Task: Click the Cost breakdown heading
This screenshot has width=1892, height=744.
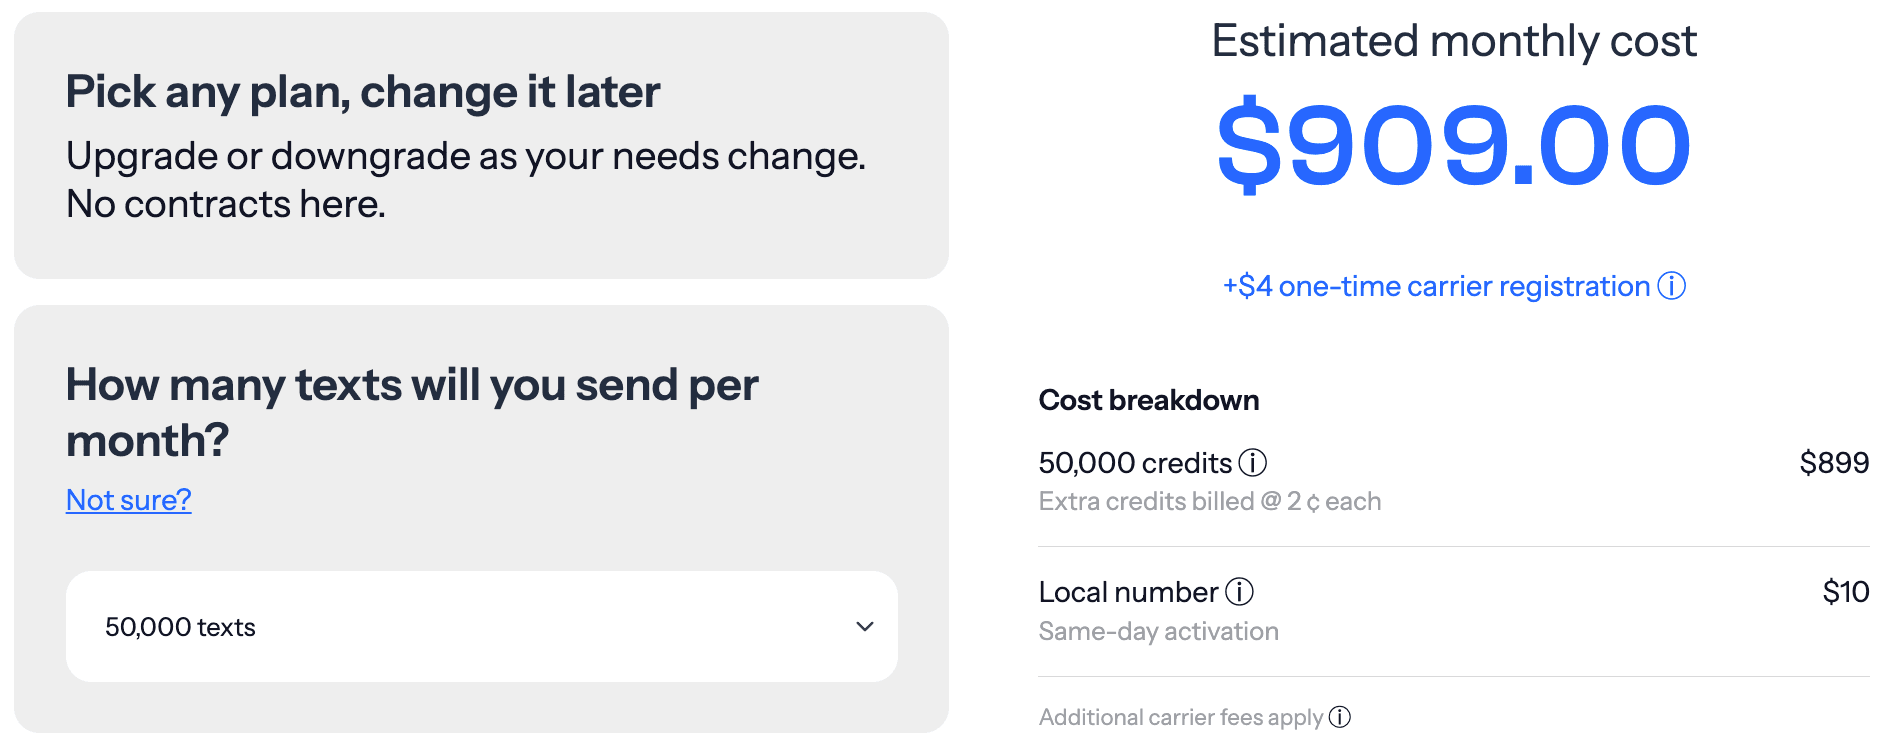Action: pos(1149,400)
